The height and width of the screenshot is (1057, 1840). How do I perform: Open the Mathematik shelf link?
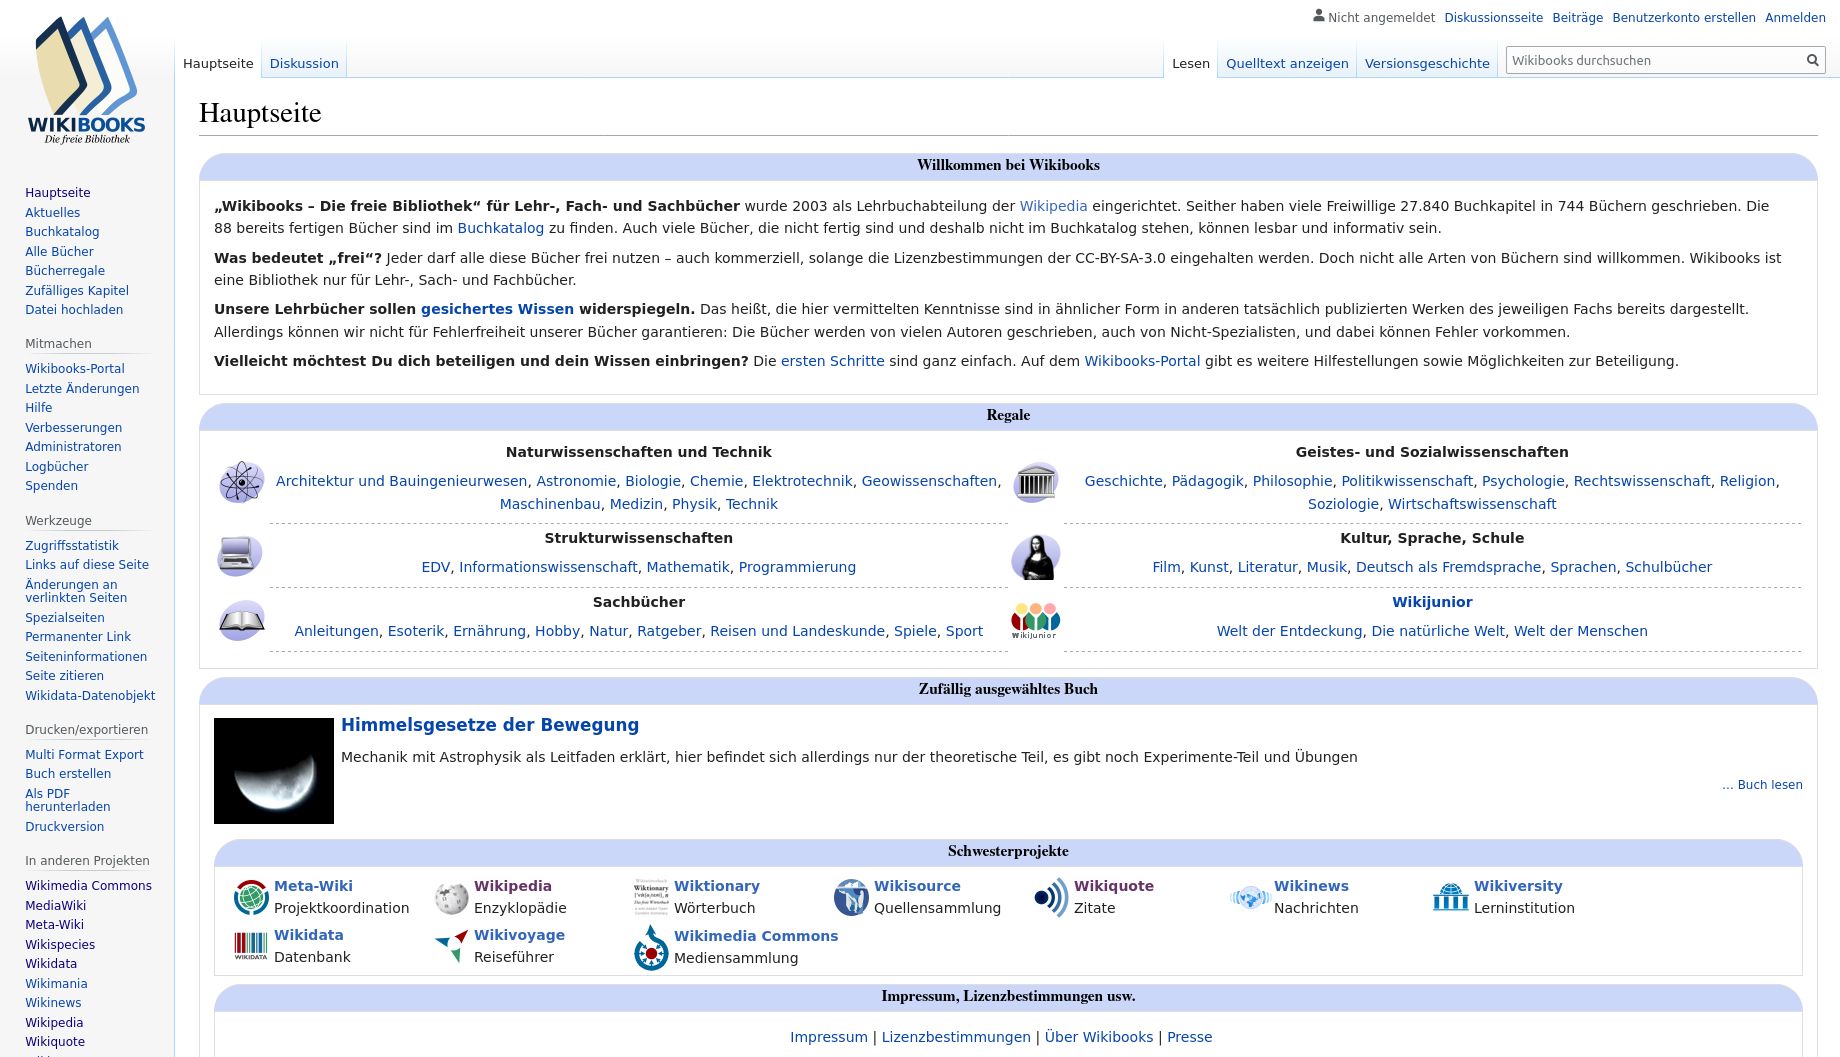pyautogui.click(x=688, y=567)
